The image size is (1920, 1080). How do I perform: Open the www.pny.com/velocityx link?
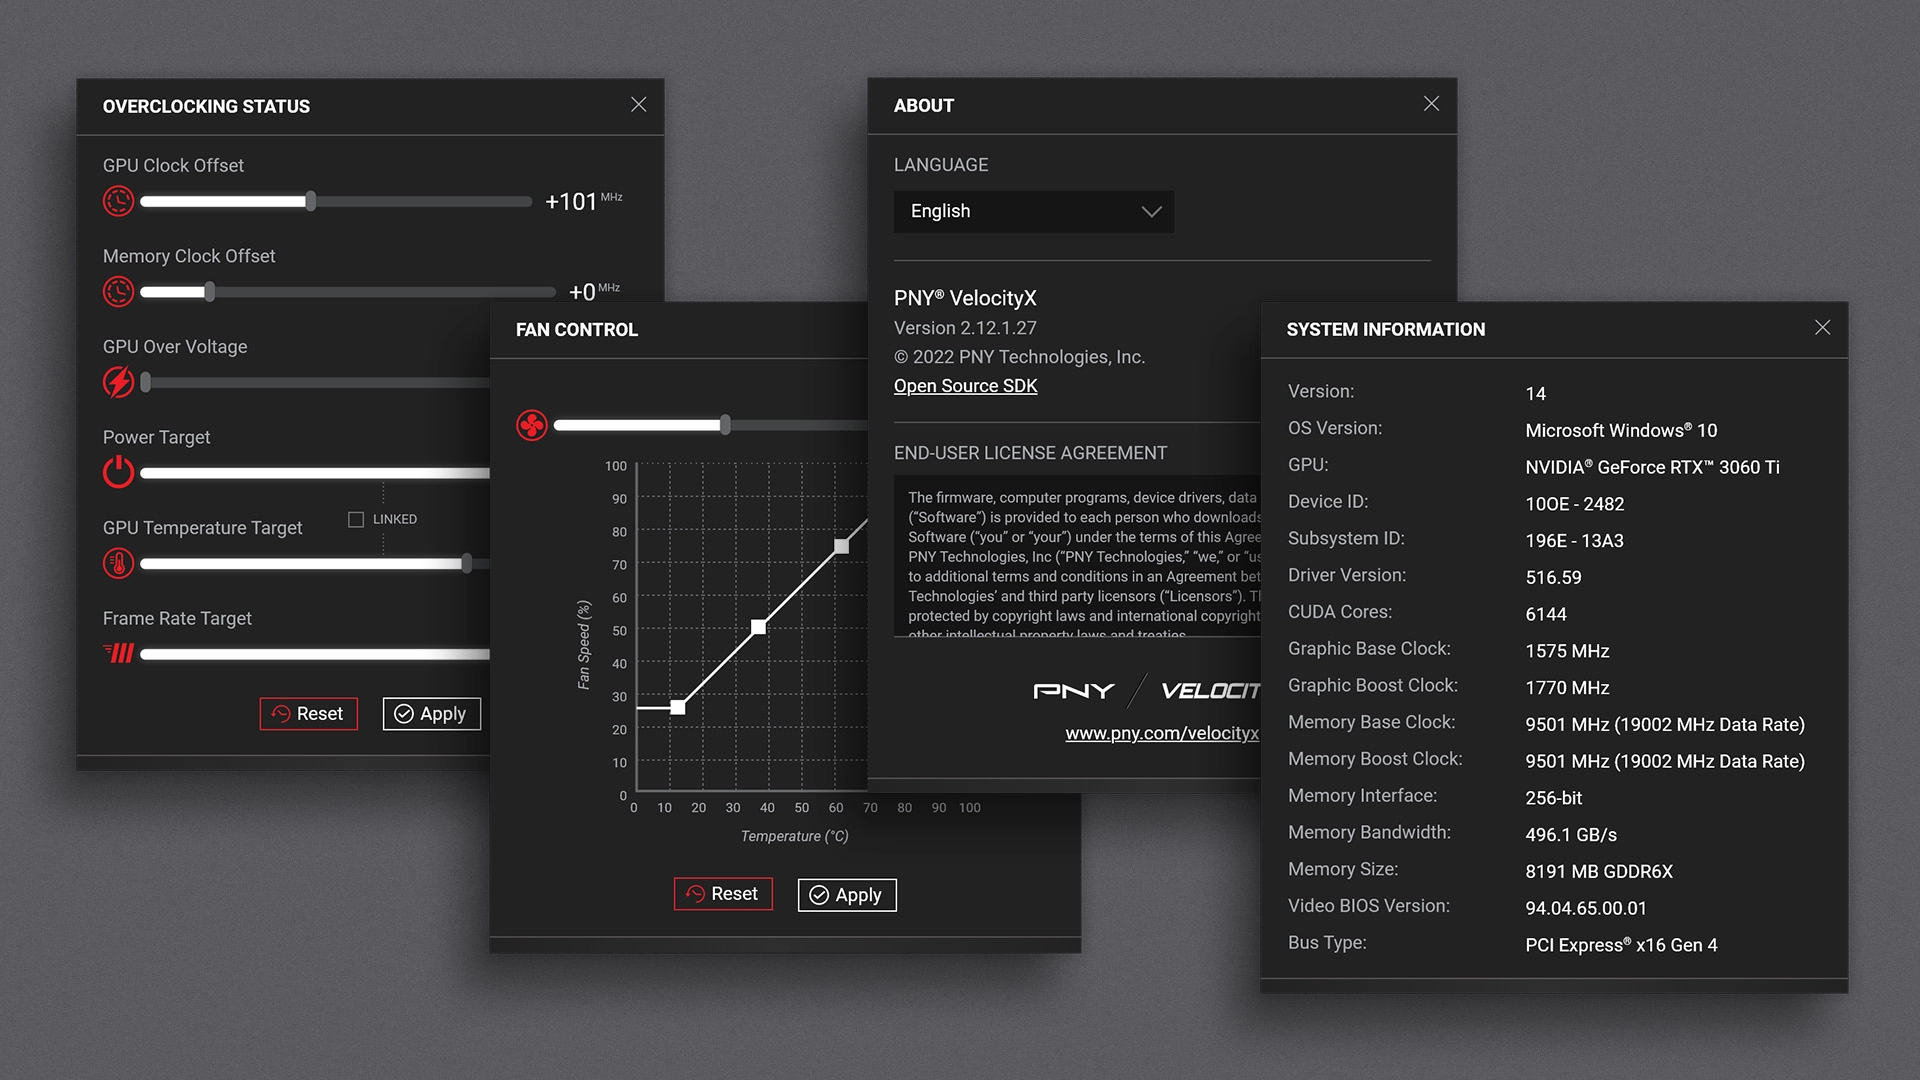tap(1162, 733)
